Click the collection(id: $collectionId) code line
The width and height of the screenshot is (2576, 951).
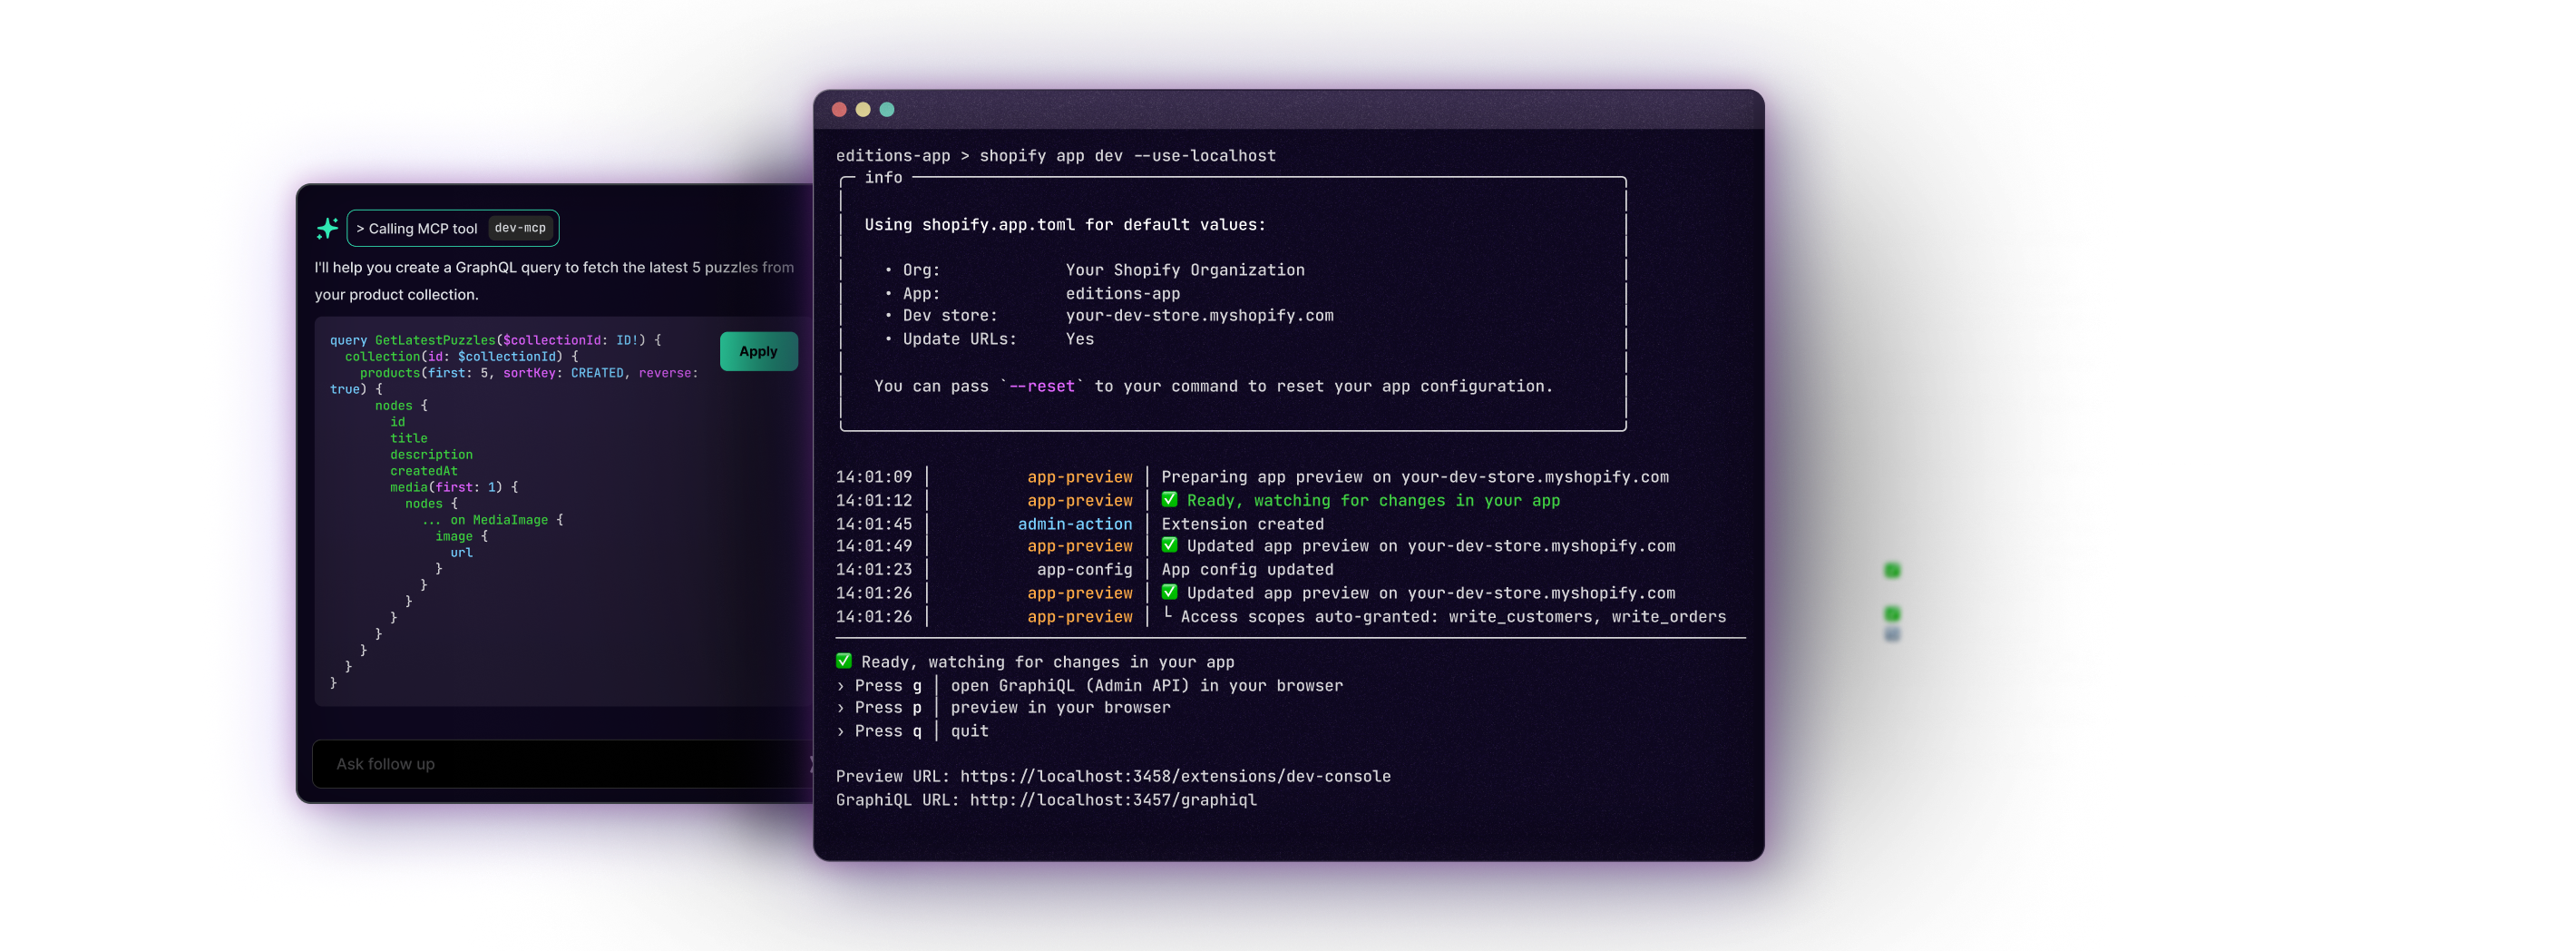[461, 356]
